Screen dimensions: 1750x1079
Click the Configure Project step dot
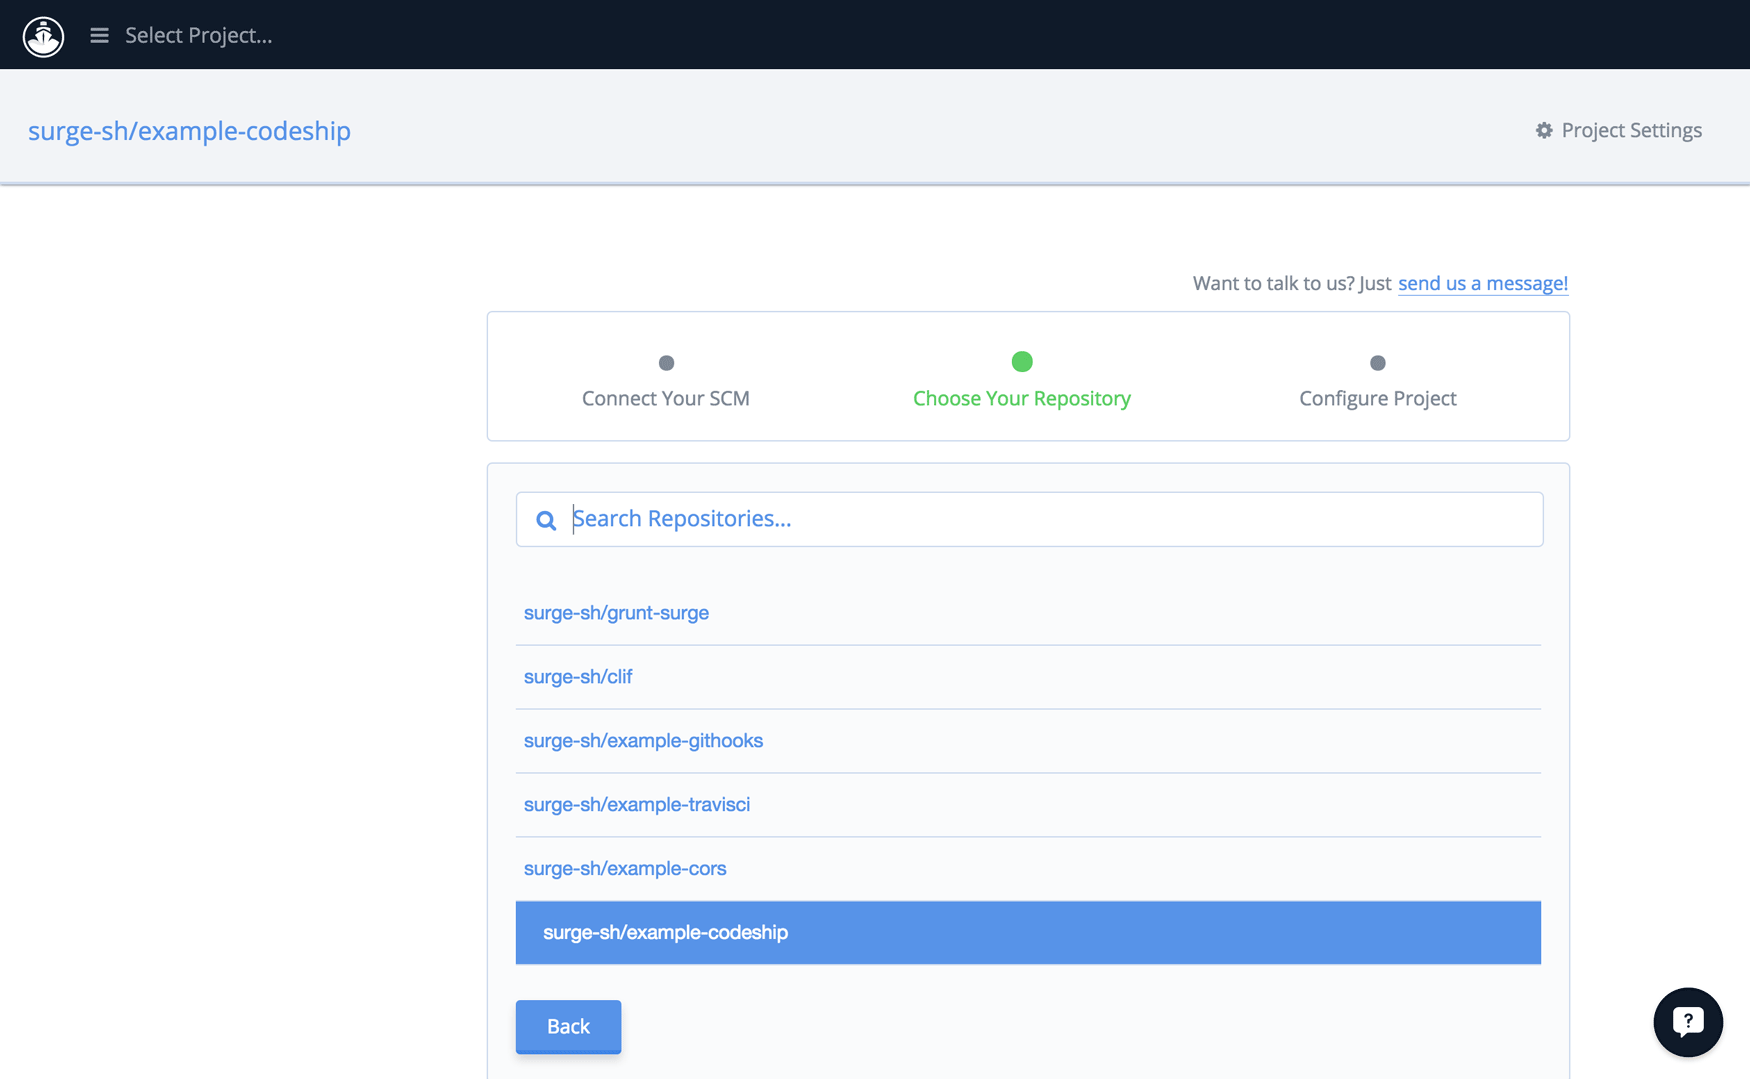point(1378,363)
